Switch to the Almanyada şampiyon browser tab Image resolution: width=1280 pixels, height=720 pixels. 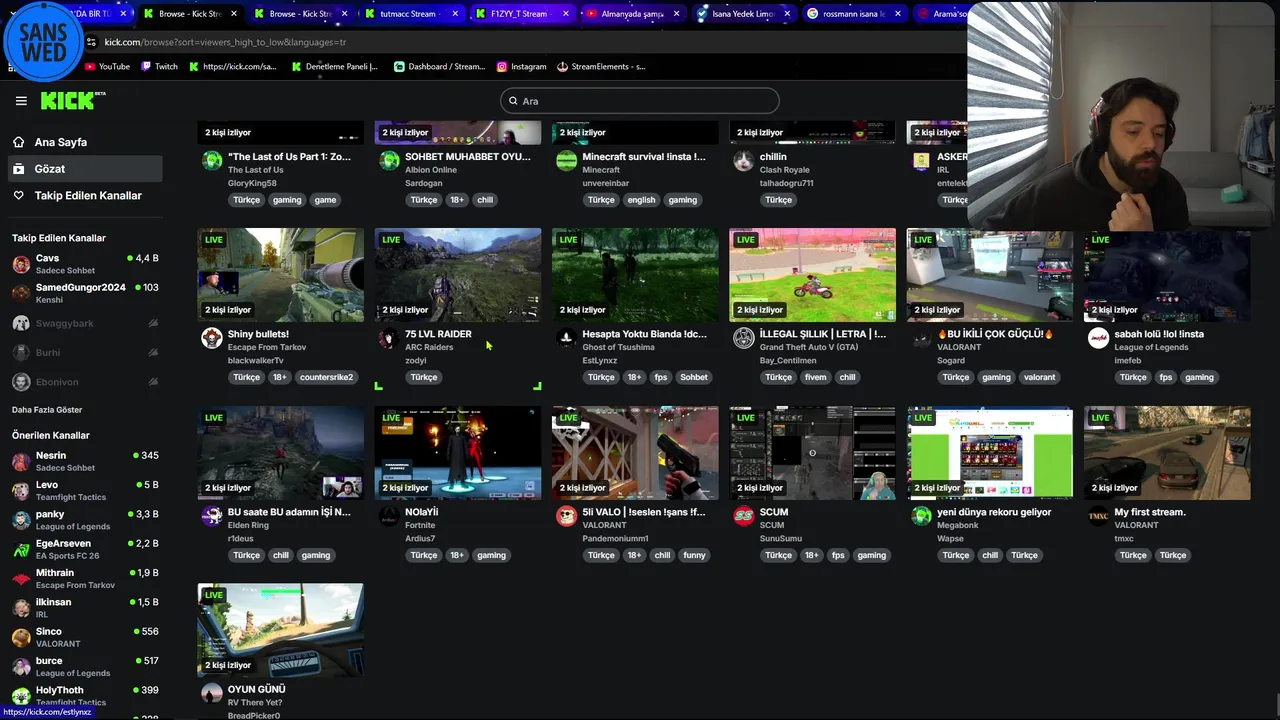632,14
